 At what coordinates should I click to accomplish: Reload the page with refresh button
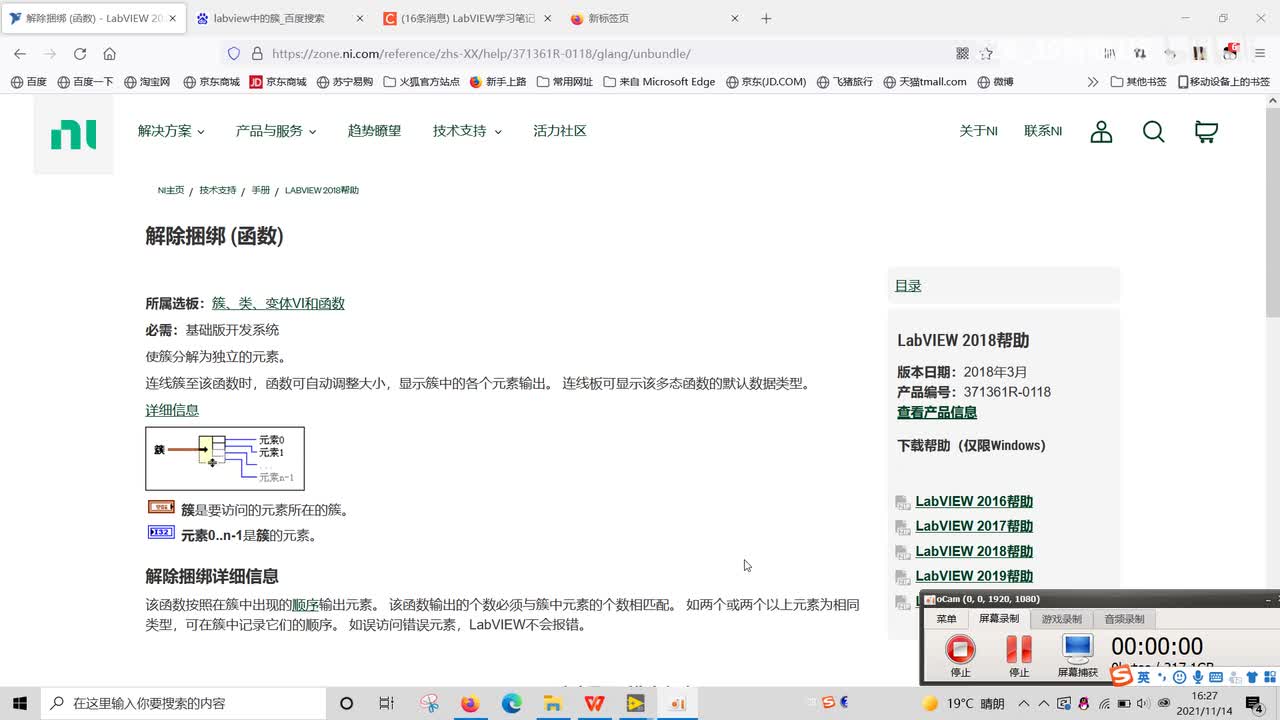(x=80, y=53)
